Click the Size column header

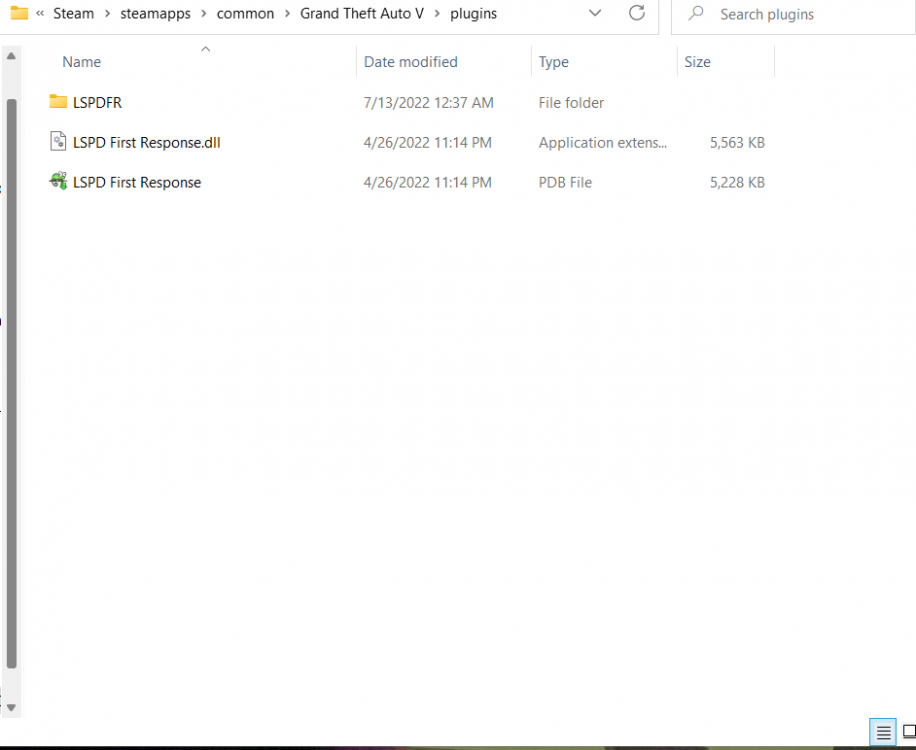[697, 61]
